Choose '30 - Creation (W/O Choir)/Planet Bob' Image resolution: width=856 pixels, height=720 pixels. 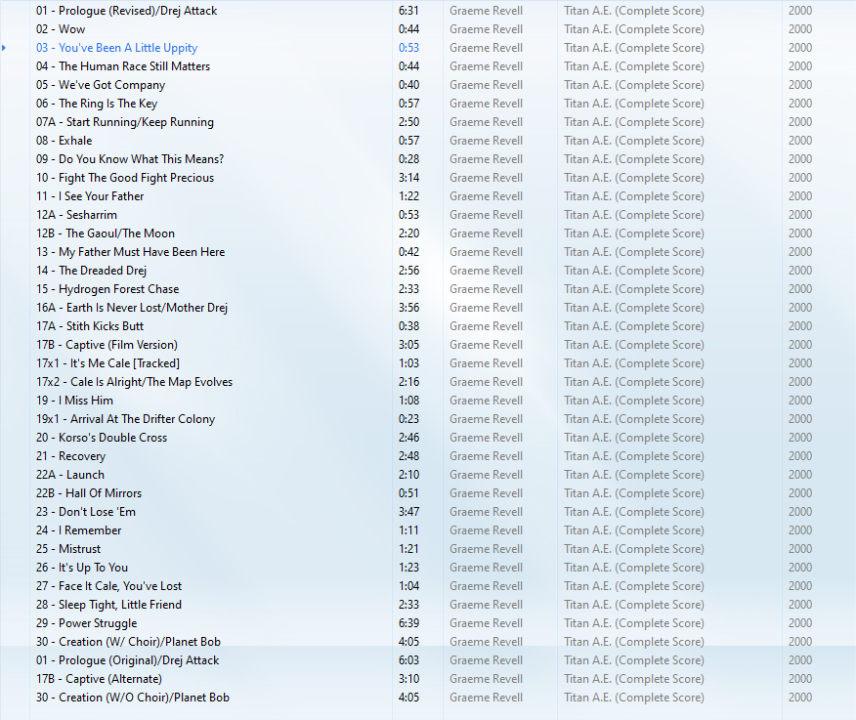(x=133, y=698)
